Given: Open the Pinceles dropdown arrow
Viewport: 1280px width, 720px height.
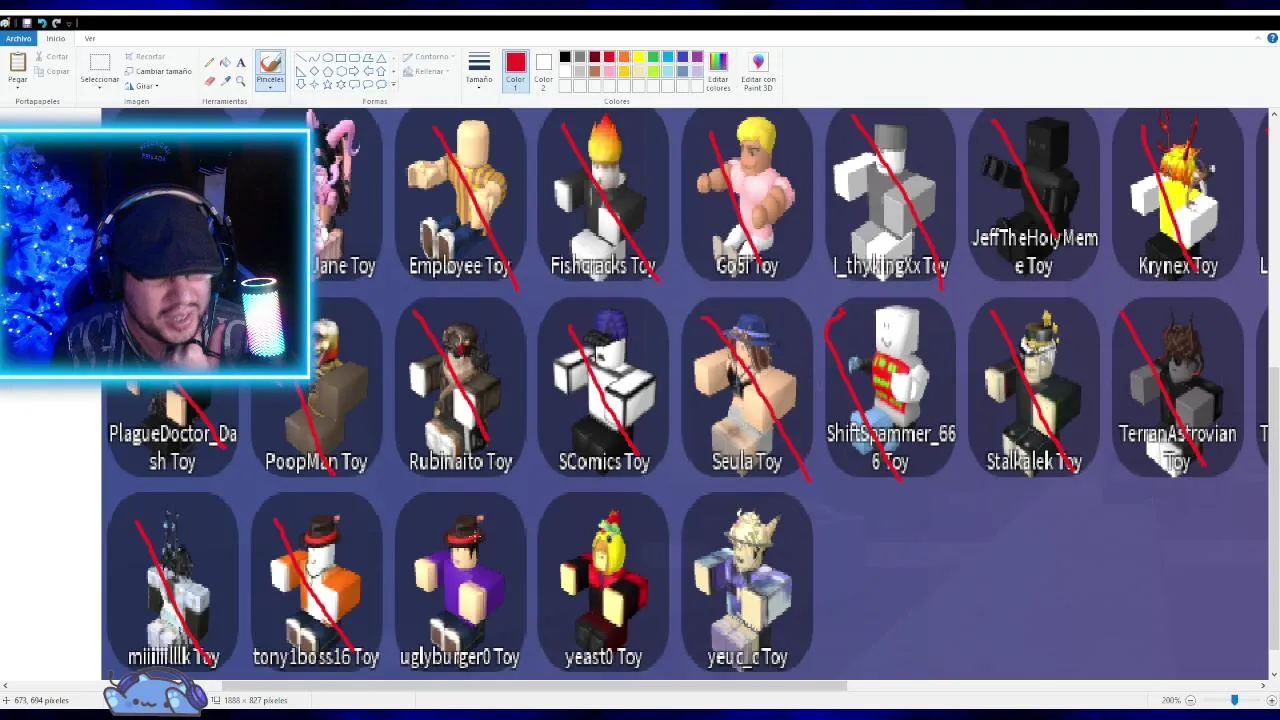Looking at the screenshot, I should pos(270,88).
